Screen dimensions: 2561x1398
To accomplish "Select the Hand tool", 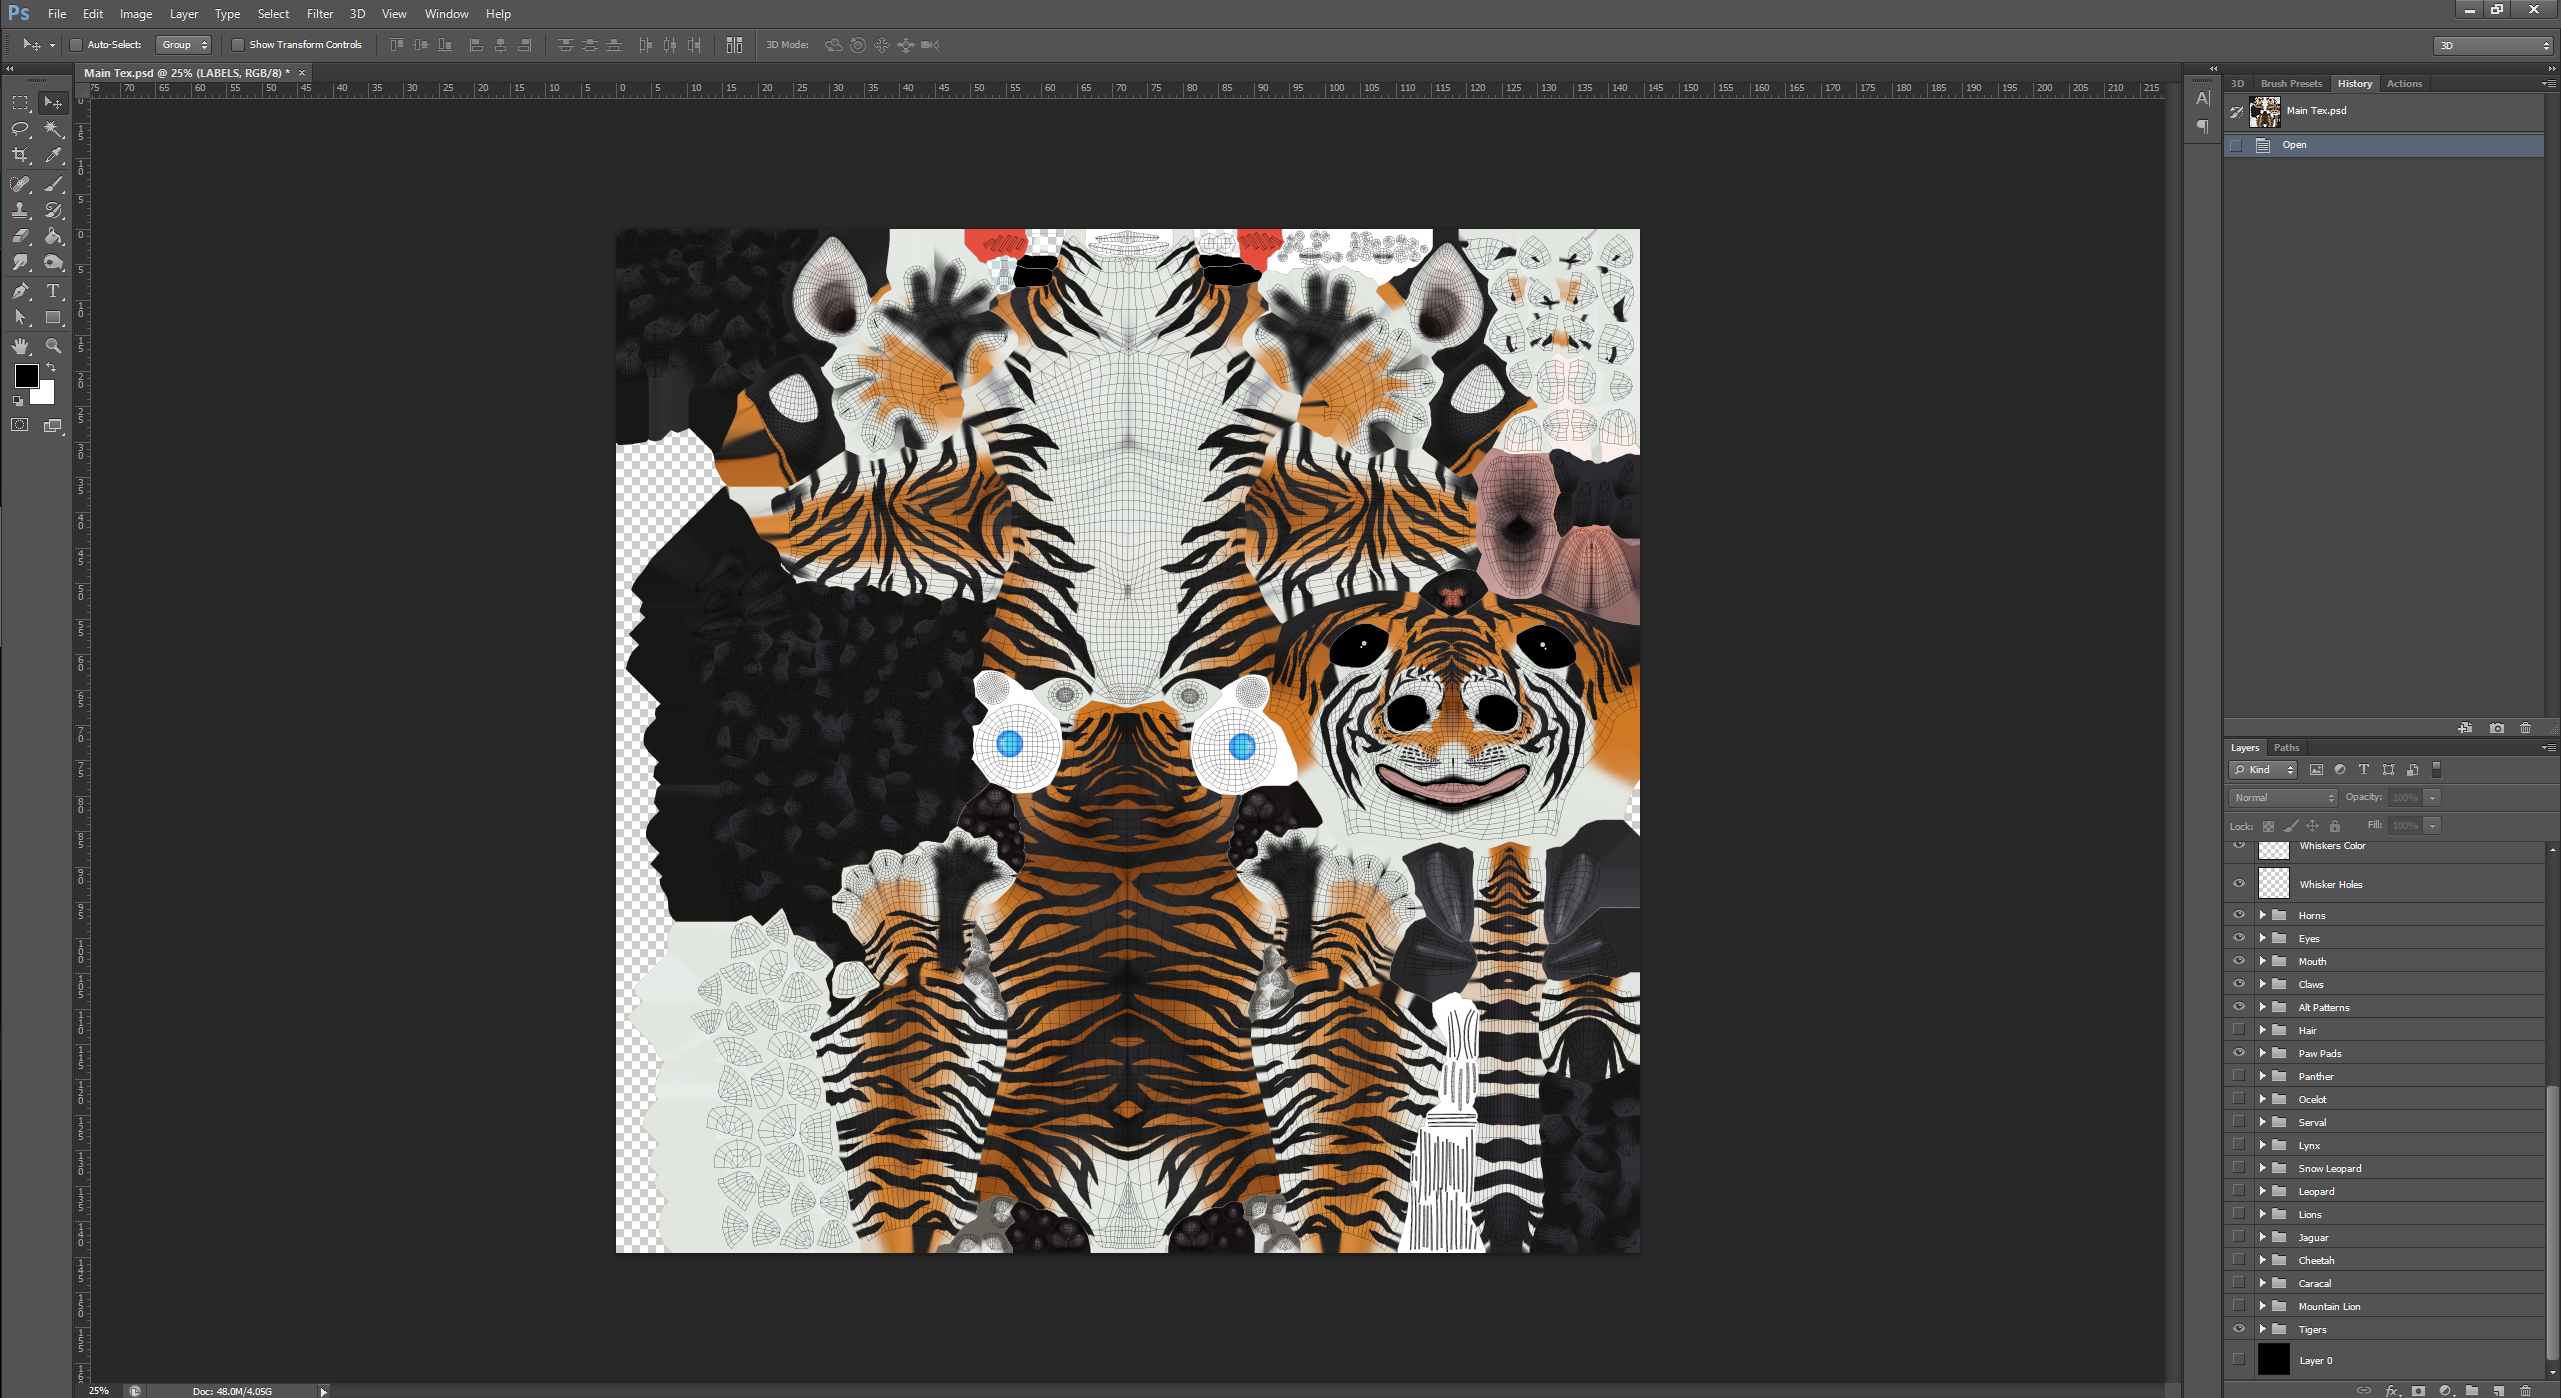I will tap(20, 346).
